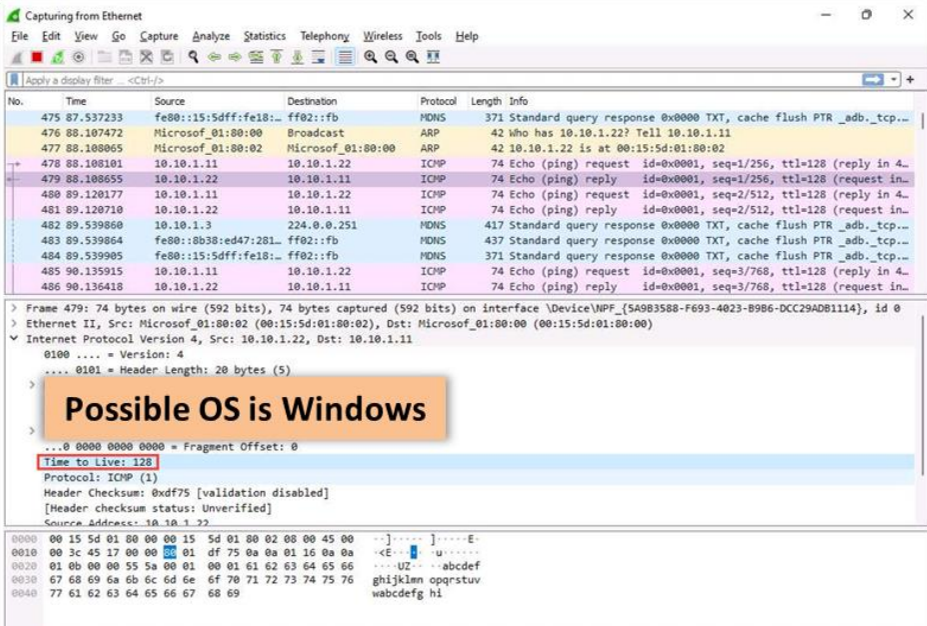Open the File menu
This screenshot has height=626, width=927.
pyautogui.click(x=20, y=36)
